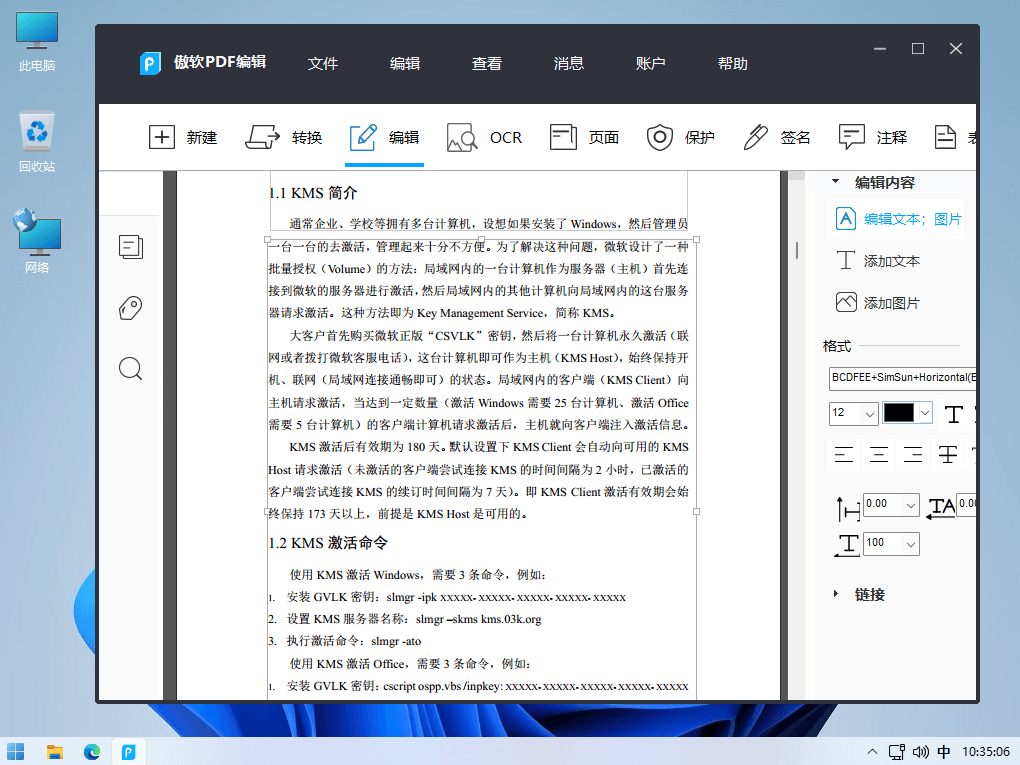The height and width of the screenshot is (765, 1020).
Task: Click the black font color swatch
Action: tap(898, 412)
